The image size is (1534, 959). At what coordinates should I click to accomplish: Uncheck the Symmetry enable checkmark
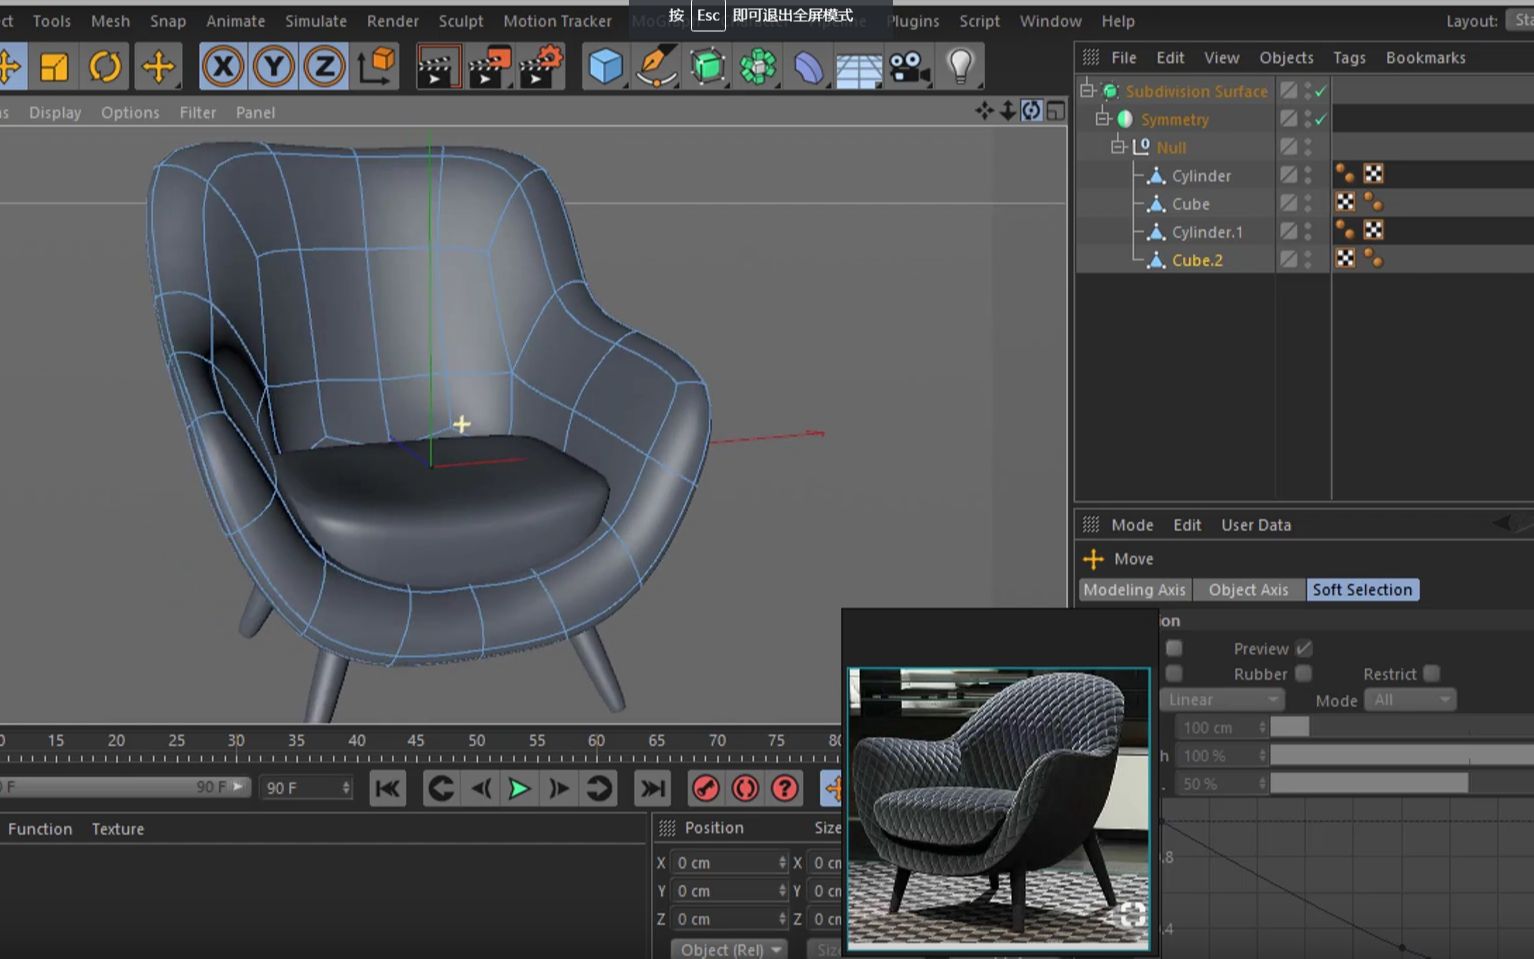[x=1320, y=118]
